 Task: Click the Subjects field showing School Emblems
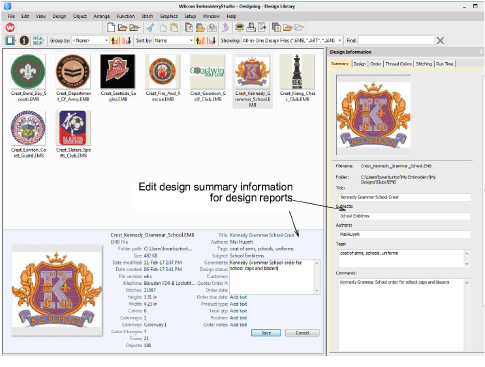[x=405, y=216]
